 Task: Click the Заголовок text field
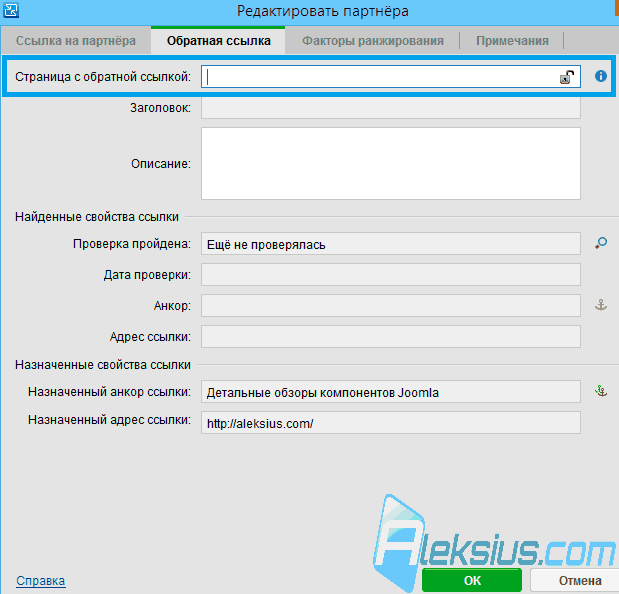click(391, 108)
